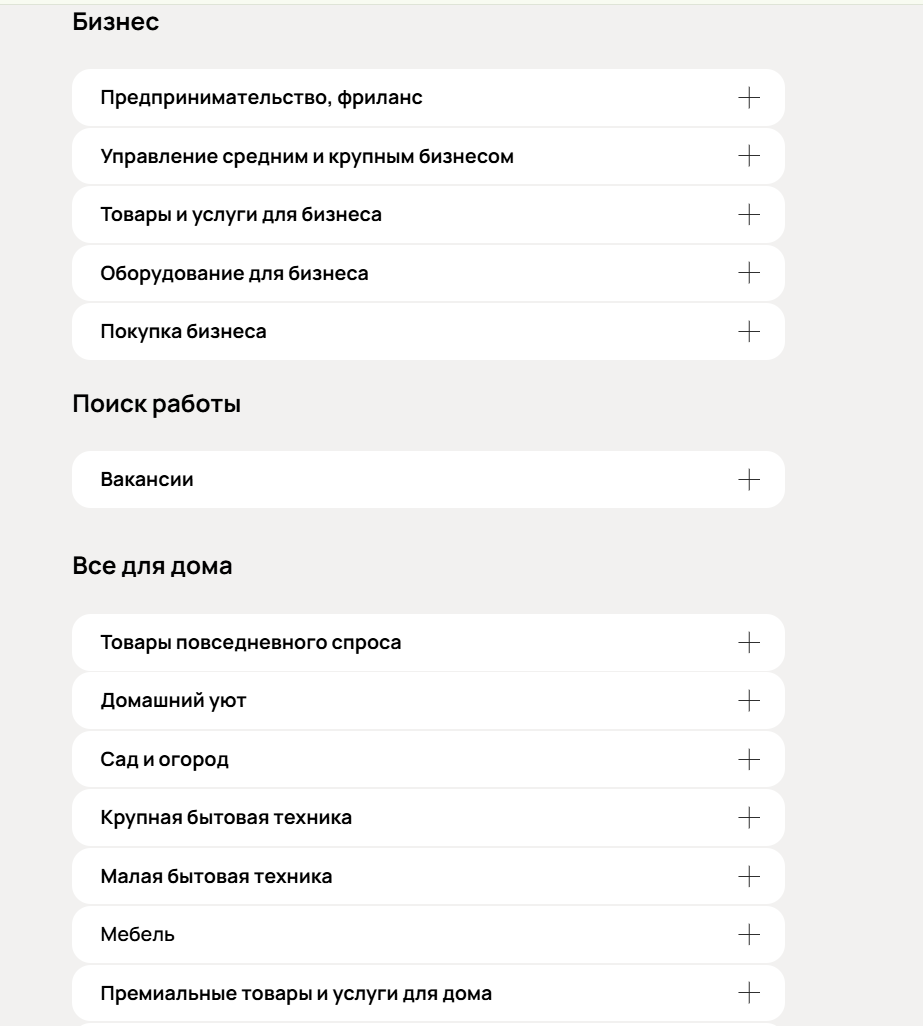Open the Мебель category by its label

tap(133, 932)
